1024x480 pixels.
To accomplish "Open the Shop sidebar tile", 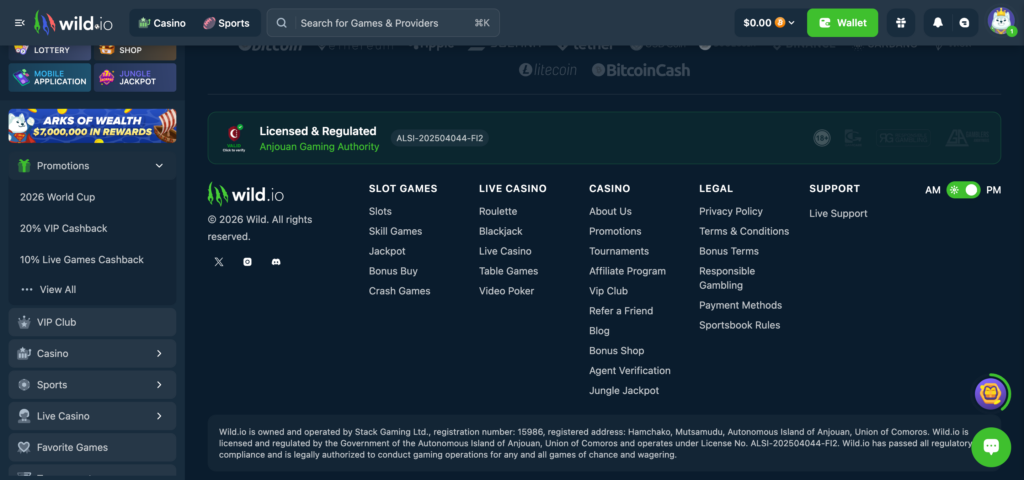I will pyautogui.click(x=135, y=50).
